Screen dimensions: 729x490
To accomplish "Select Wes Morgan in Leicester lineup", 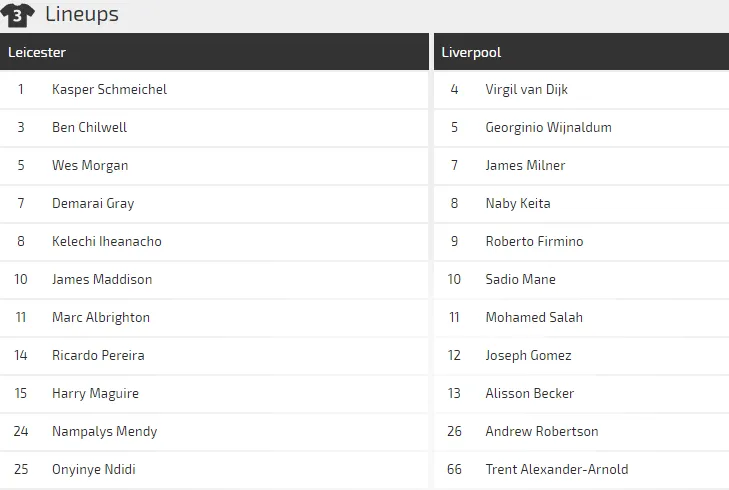I will pyautogui.click(x=90, y=165).
